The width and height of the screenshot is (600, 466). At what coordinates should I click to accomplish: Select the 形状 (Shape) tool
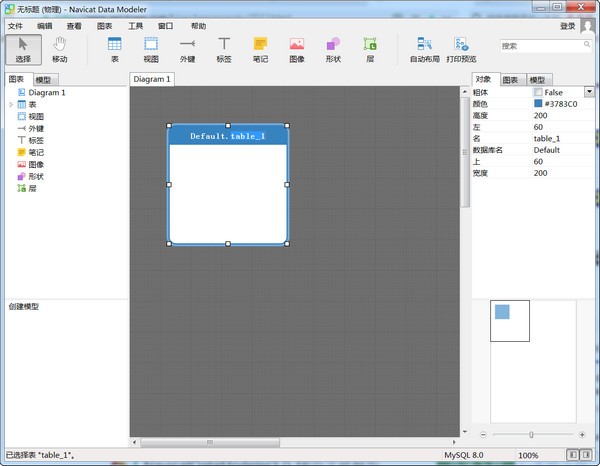tap(333, 49)
